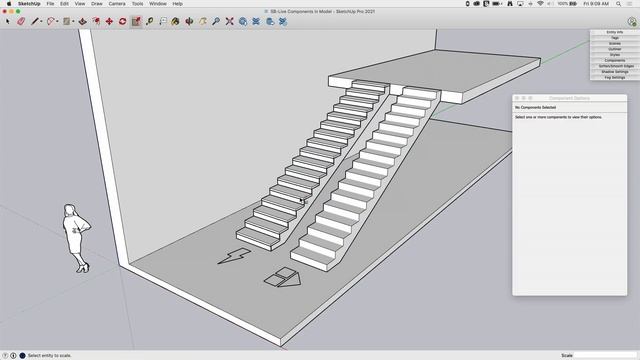Expand the Fog Settings tray panel

tap(615, 78)
